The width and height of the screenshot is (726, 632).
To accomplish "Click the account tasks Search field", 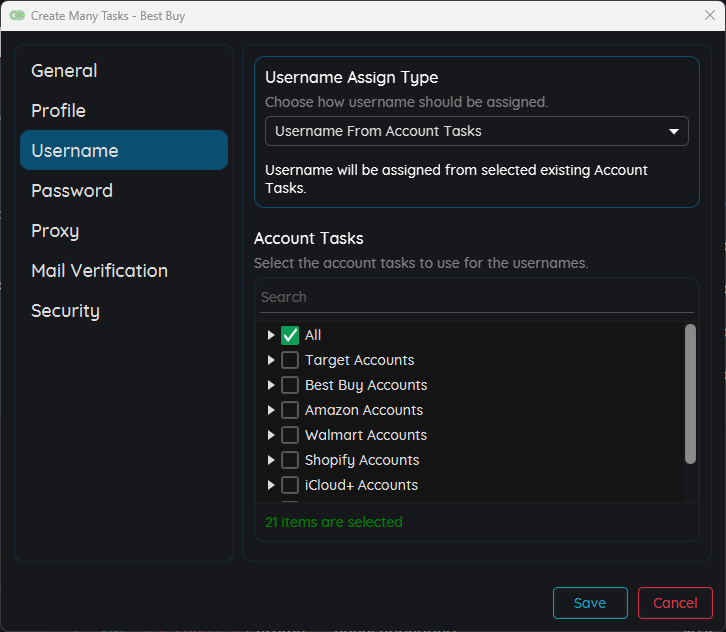I will (476, 297).
